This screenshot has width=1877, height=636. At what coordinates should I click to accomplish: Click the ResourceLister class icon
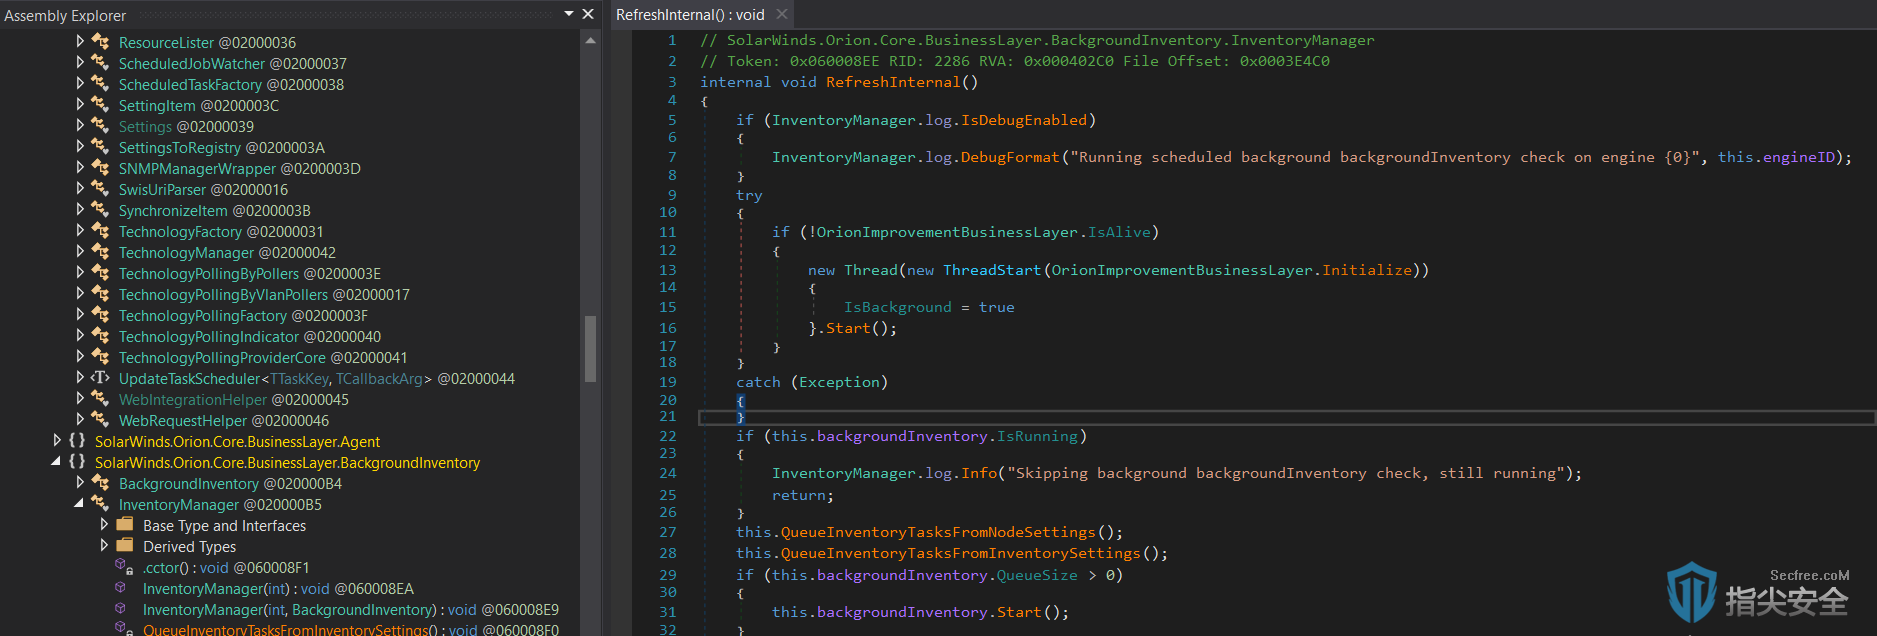pos(100,42)
